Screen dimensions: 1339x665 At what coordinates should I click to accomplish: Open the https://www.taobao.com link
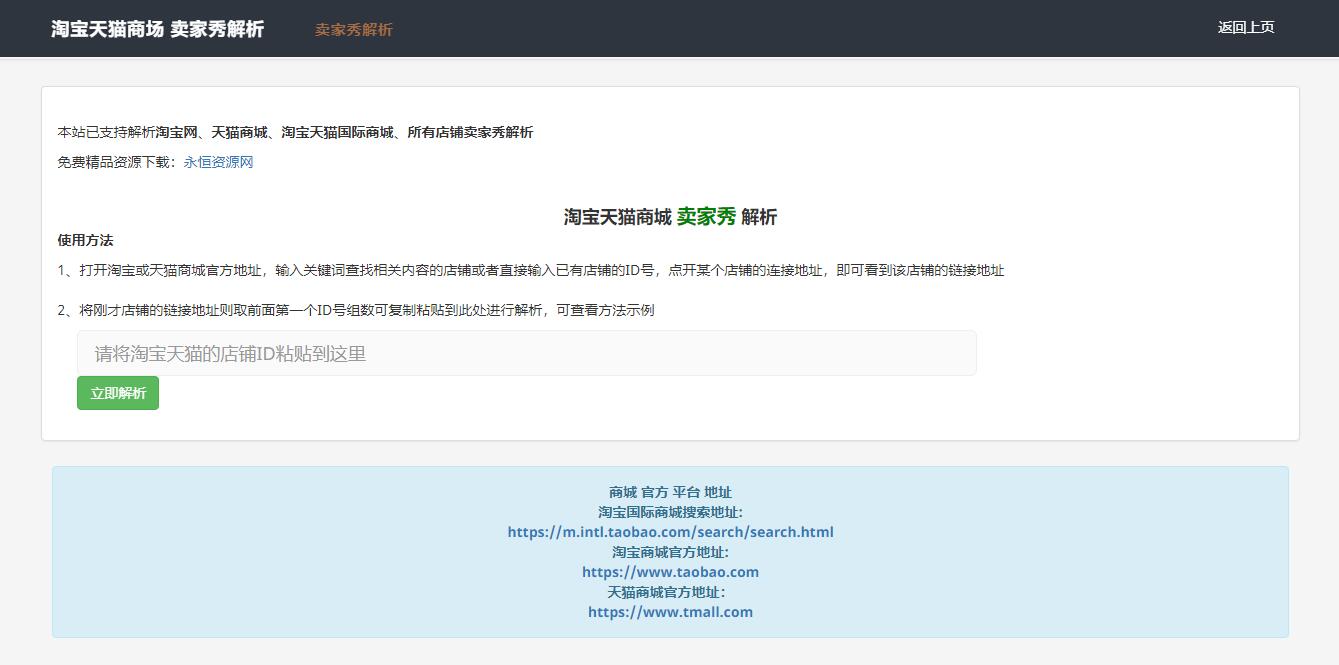tap(670, 572)
